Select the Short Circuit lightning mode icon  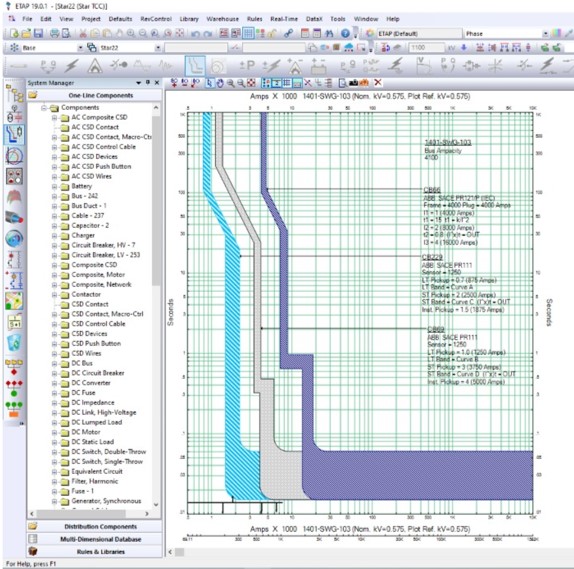tap(72, 66)
